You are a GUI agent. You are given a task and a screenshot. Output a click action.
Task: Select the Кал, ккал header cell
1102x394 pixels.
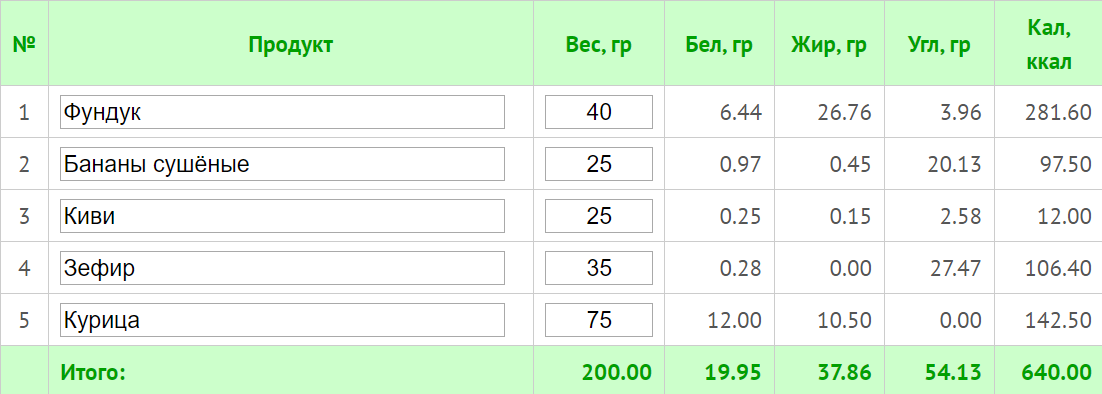click(1049, 44)
